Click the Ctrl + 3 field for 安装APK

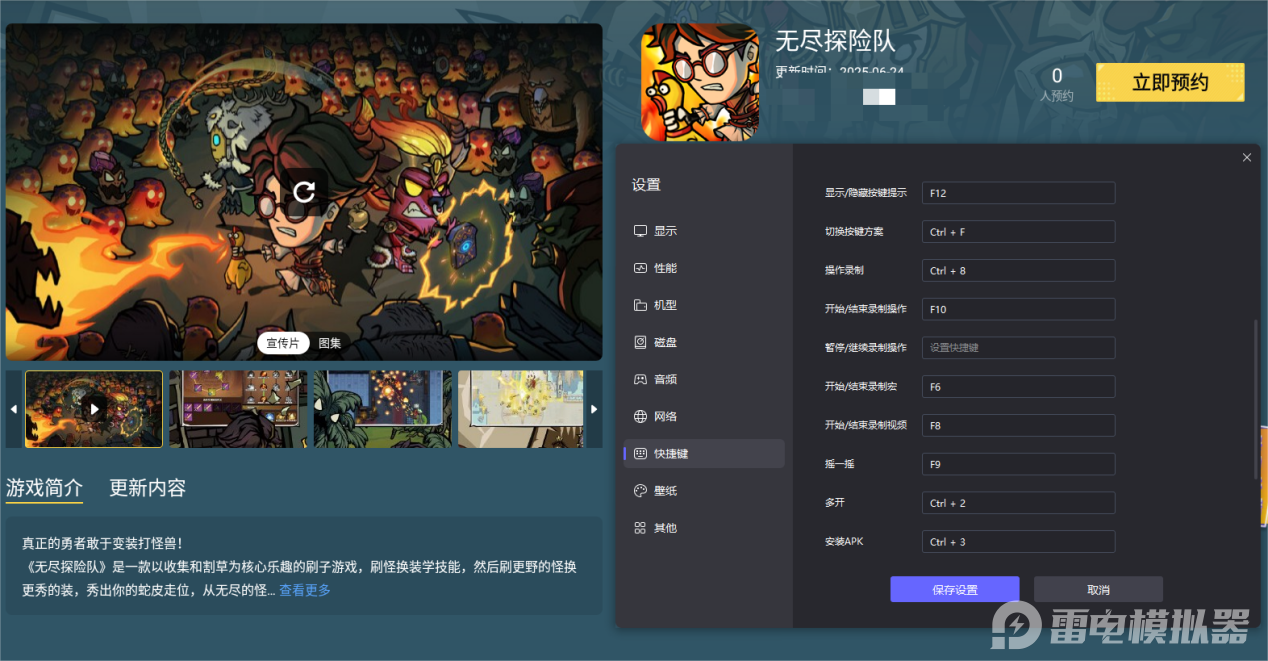coord(1018,542)
